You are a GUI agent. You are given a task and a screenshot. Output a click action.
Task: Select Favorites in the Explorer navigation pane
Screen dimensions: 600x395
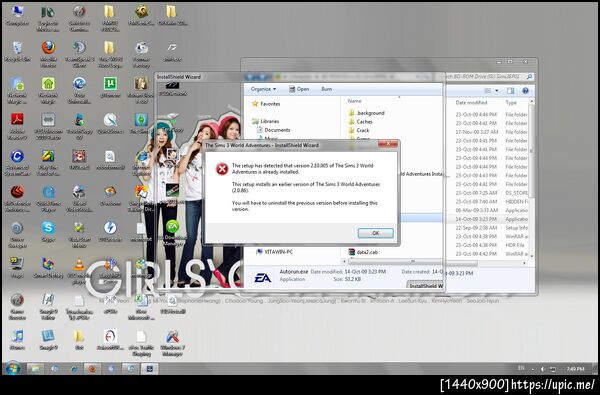tap(266, 104)
